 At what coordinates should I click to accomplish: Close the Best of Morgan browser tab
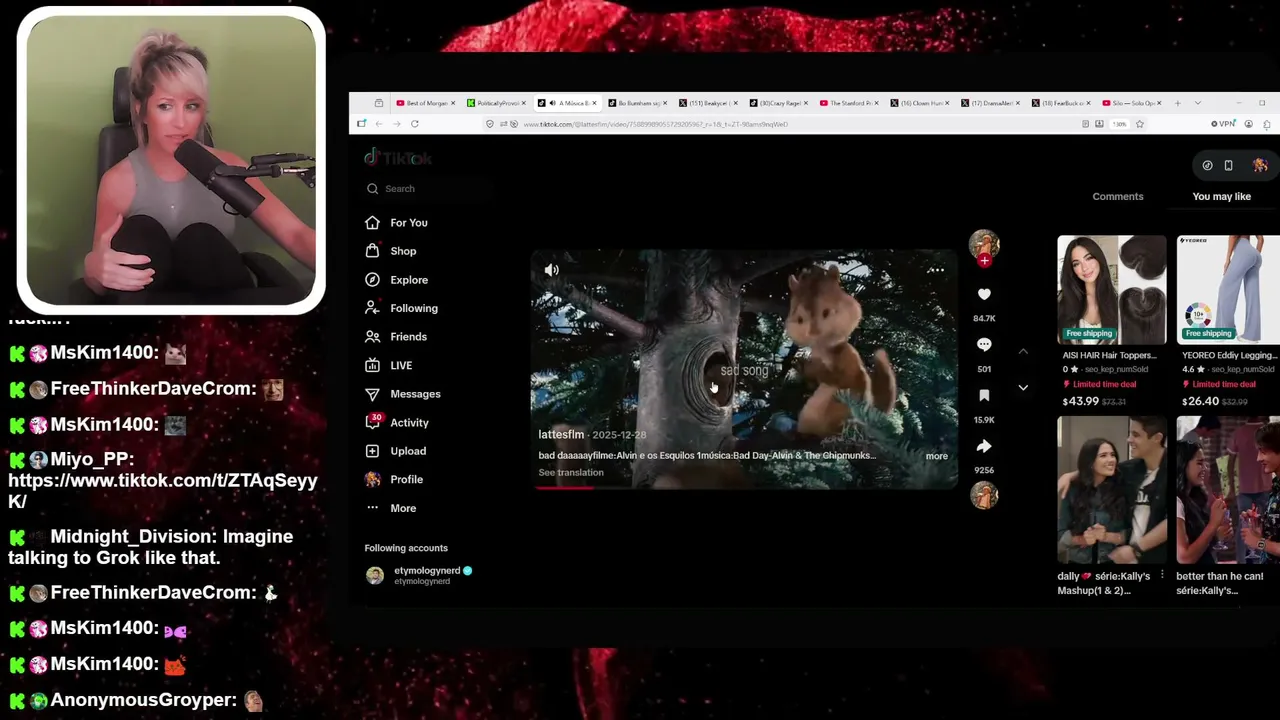[x=453, y=103]
